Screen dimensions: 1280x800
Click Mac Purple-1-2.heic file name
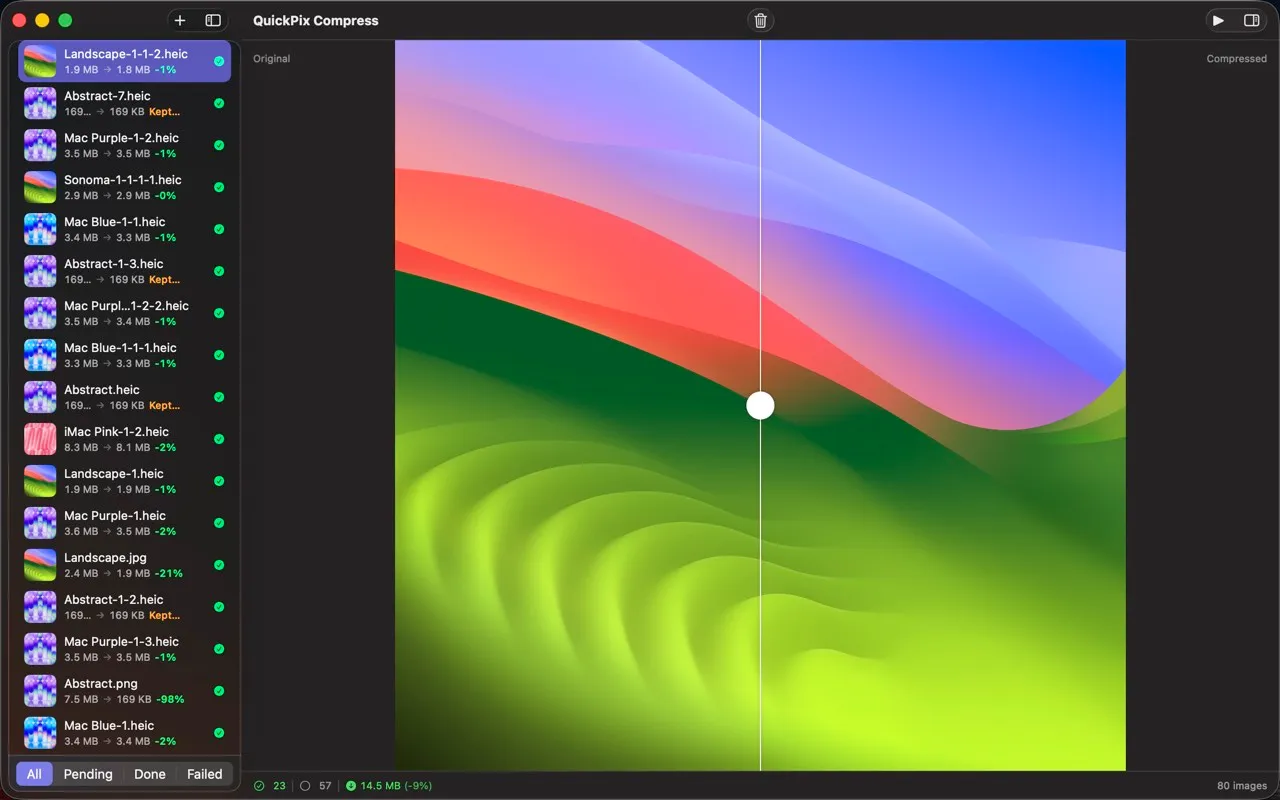tap(121, 138)
